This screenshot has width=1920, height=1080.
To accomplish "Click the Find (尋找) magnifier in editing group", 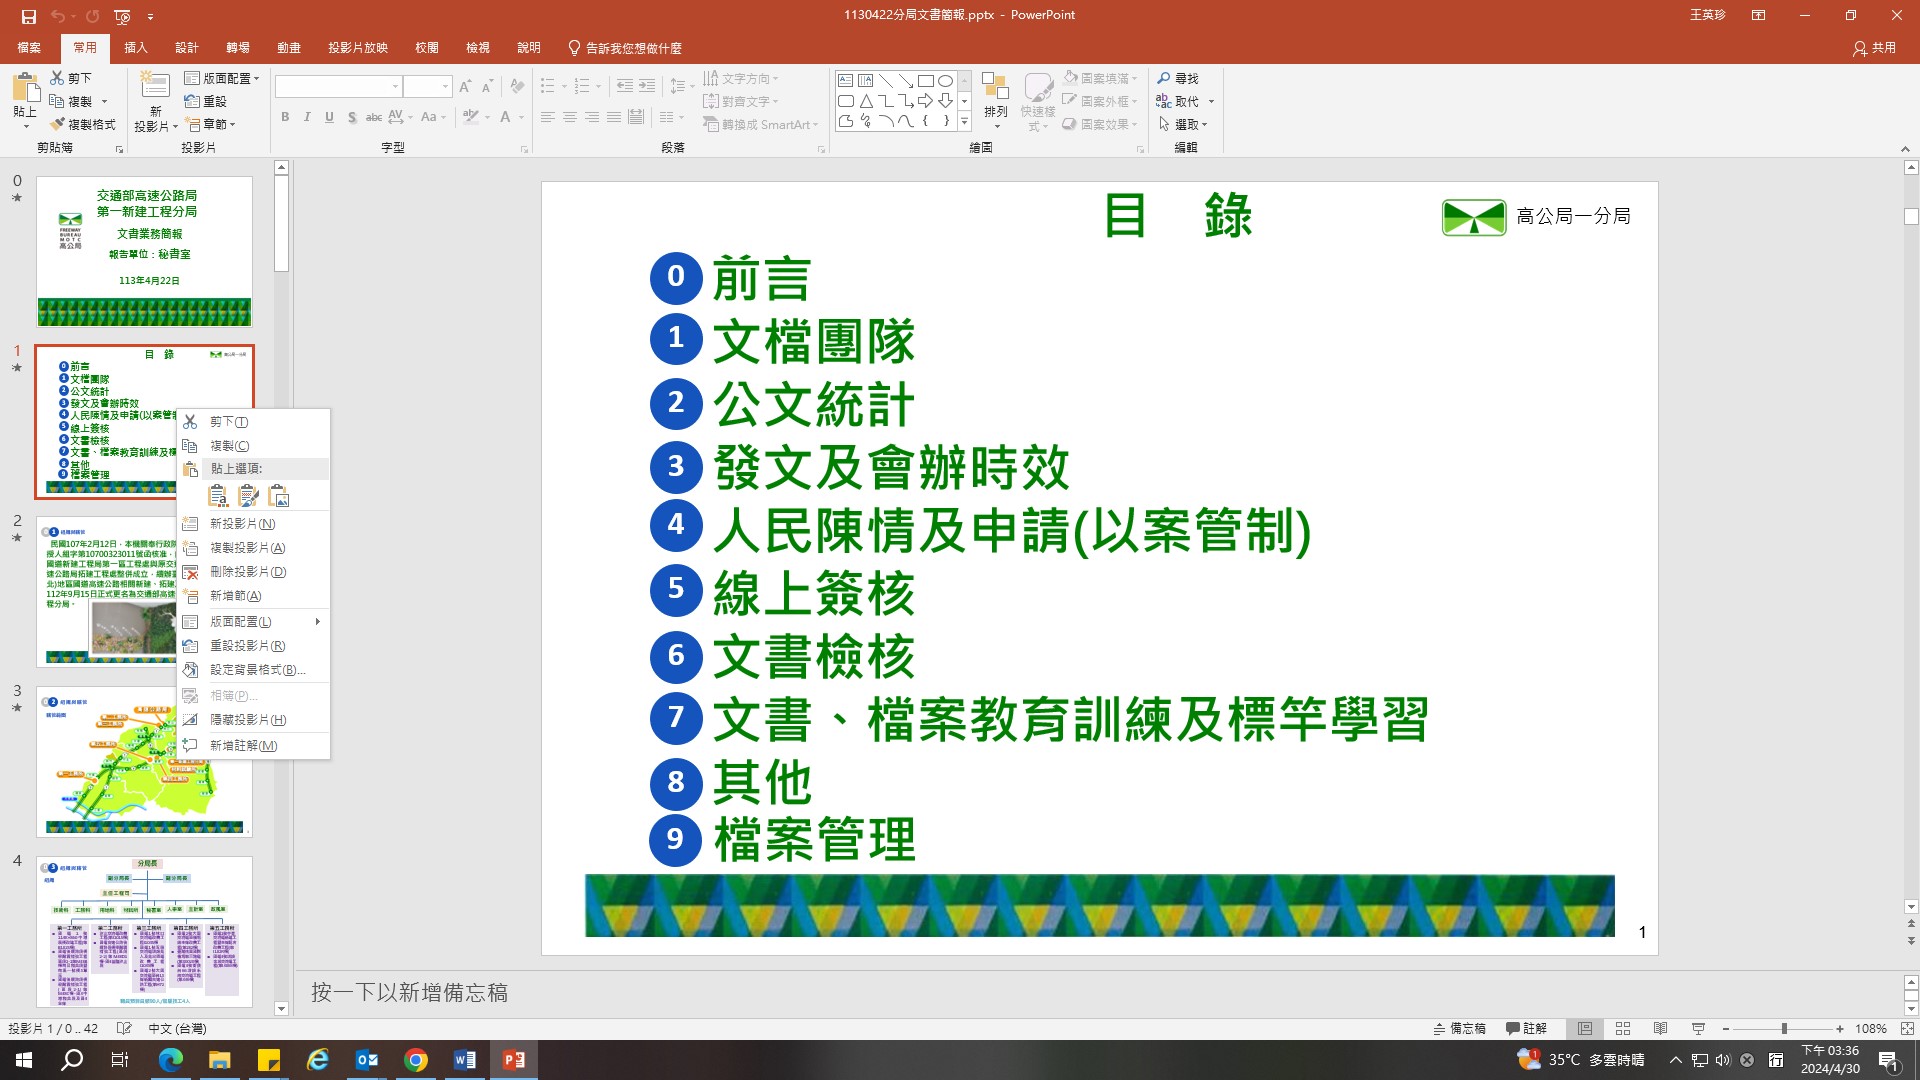I will (x=1178, y=78).
